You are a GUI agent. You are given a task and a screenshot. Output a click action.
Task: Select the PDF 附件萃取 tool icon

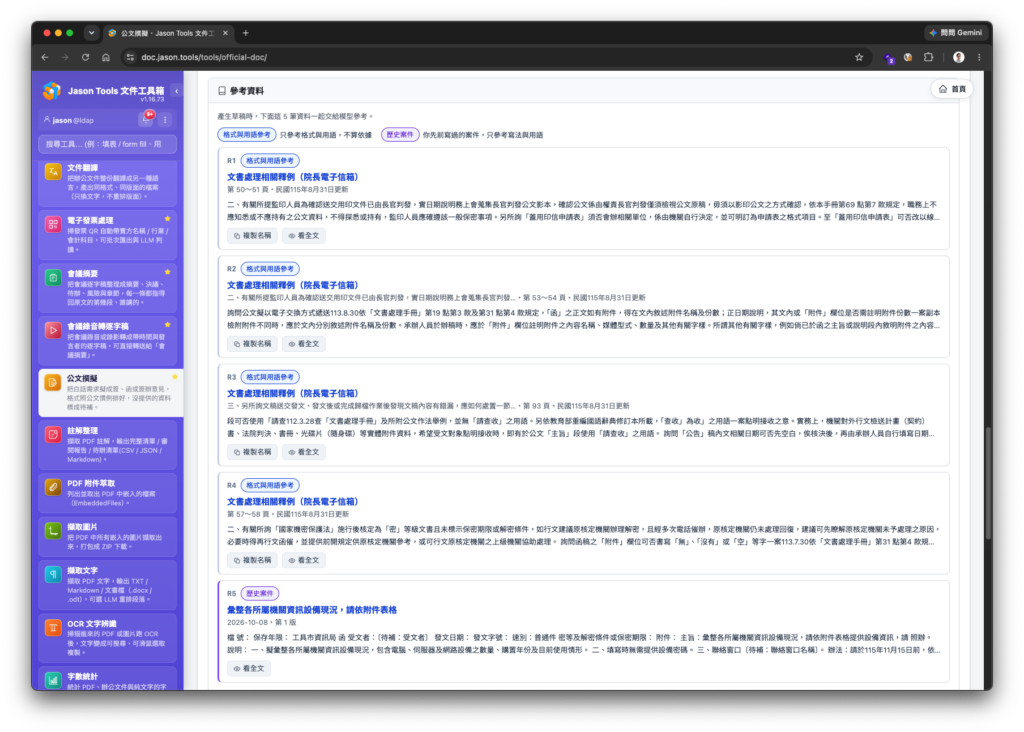point(53,487)
